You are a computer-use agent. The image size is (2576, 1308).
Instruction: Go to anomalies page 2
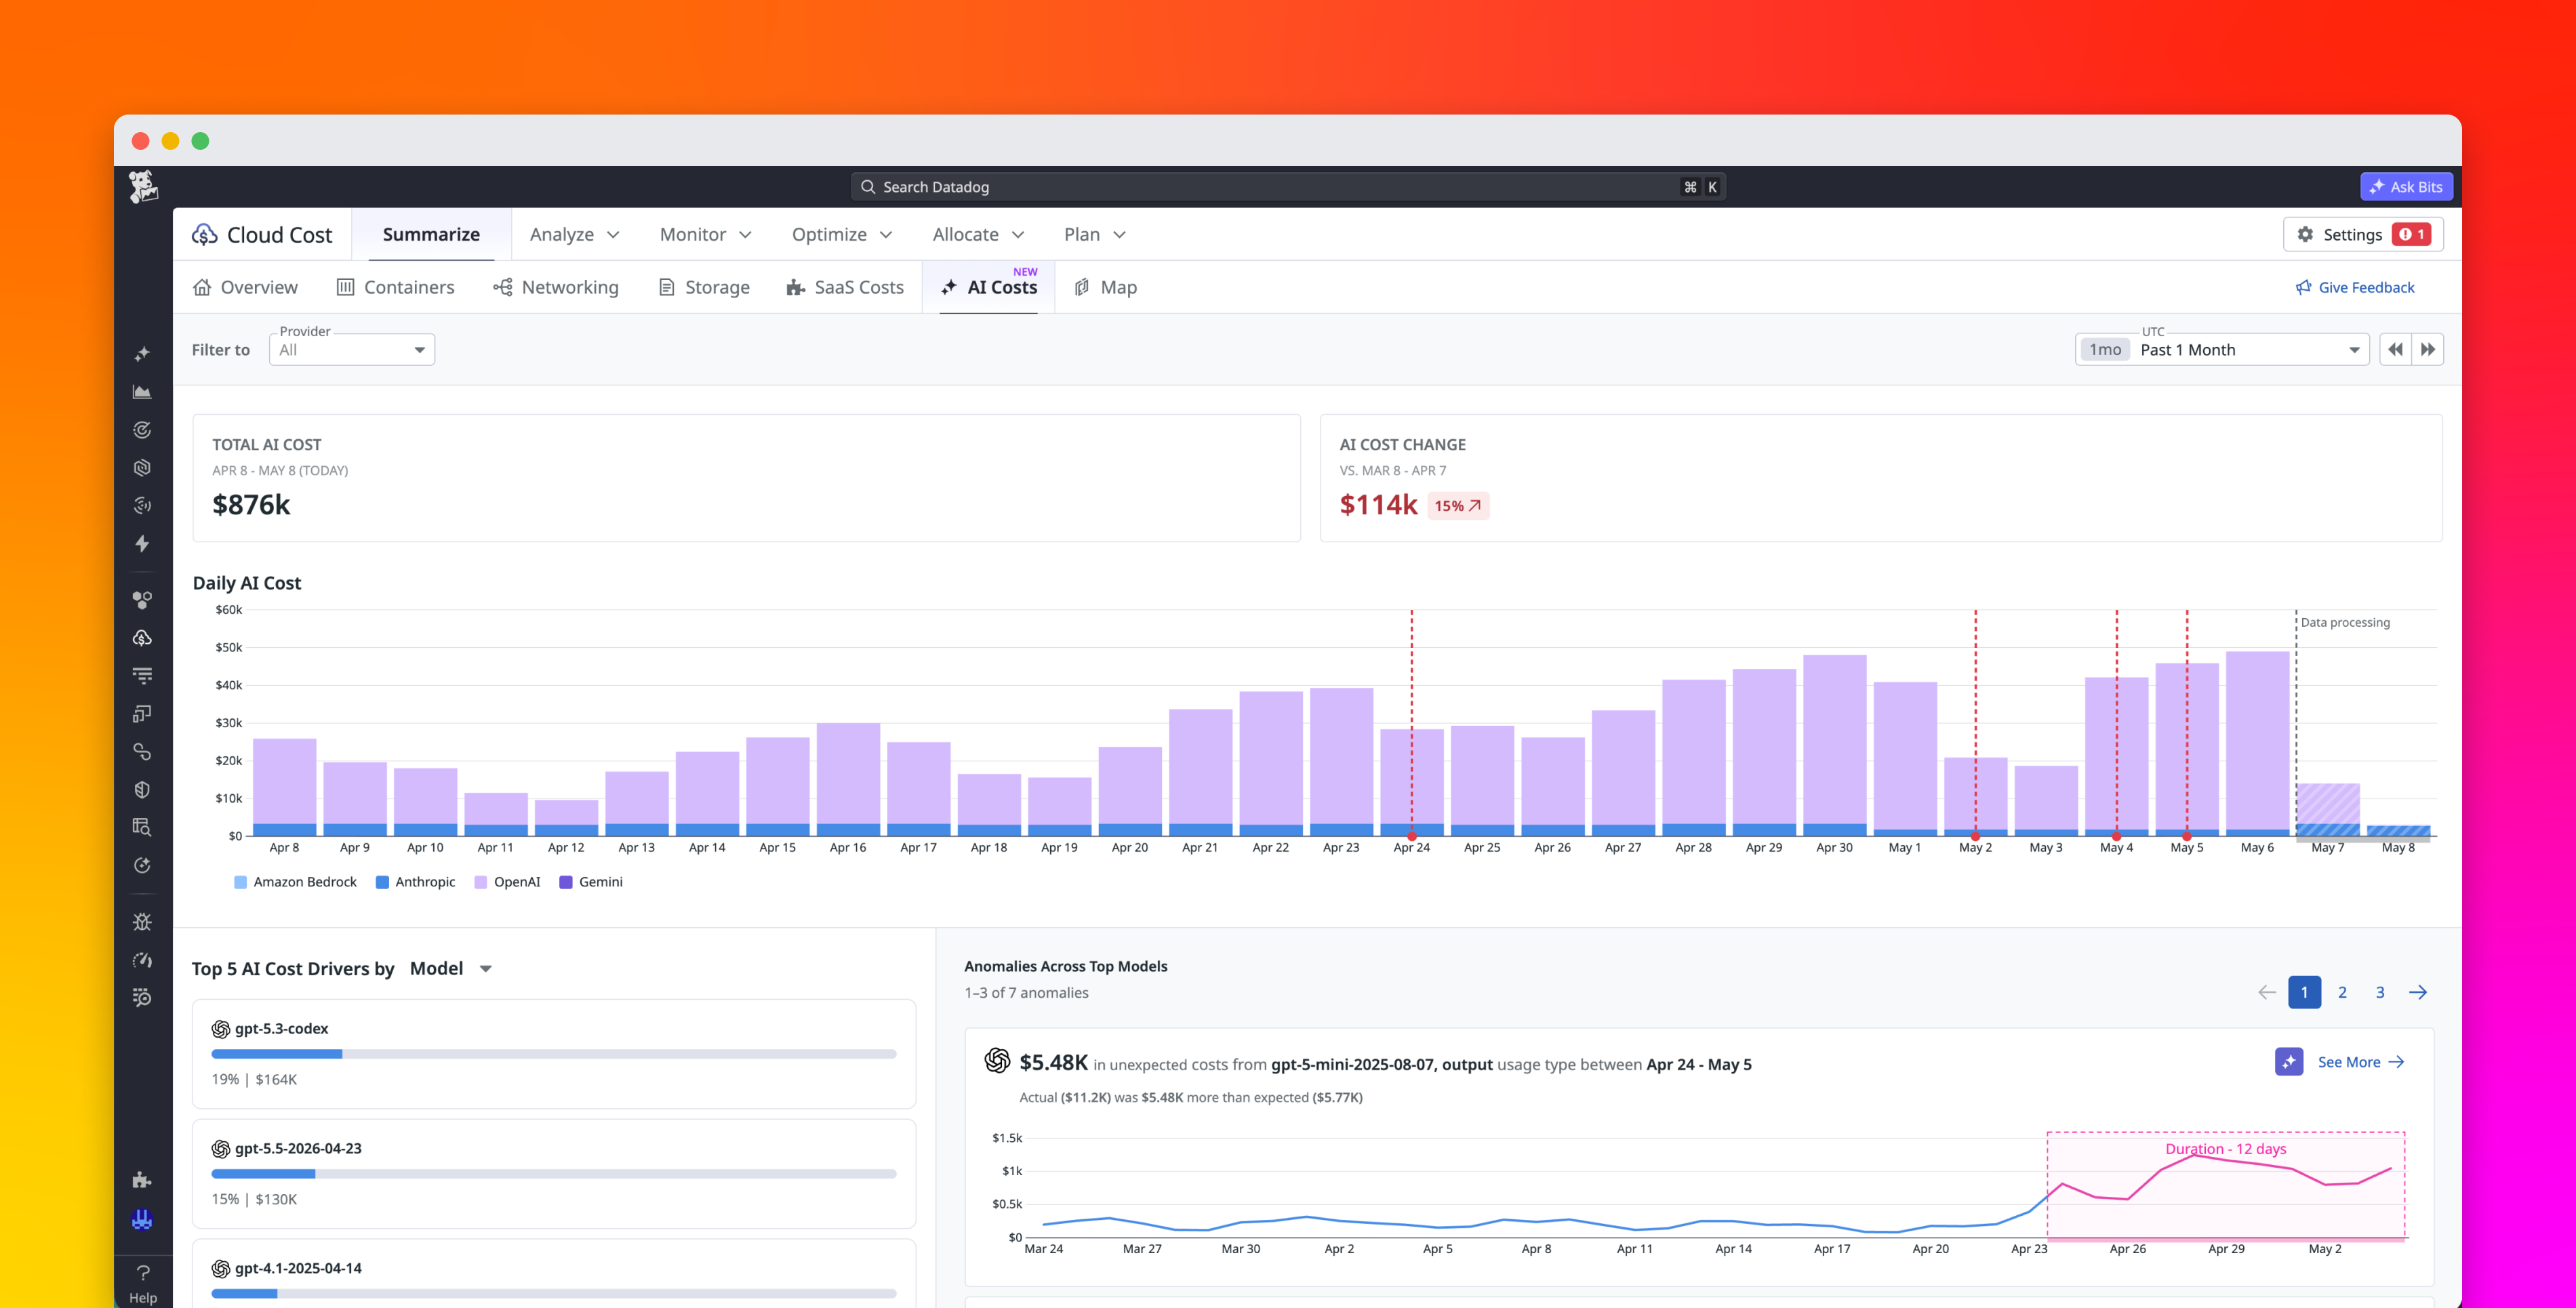point(2342,992)
